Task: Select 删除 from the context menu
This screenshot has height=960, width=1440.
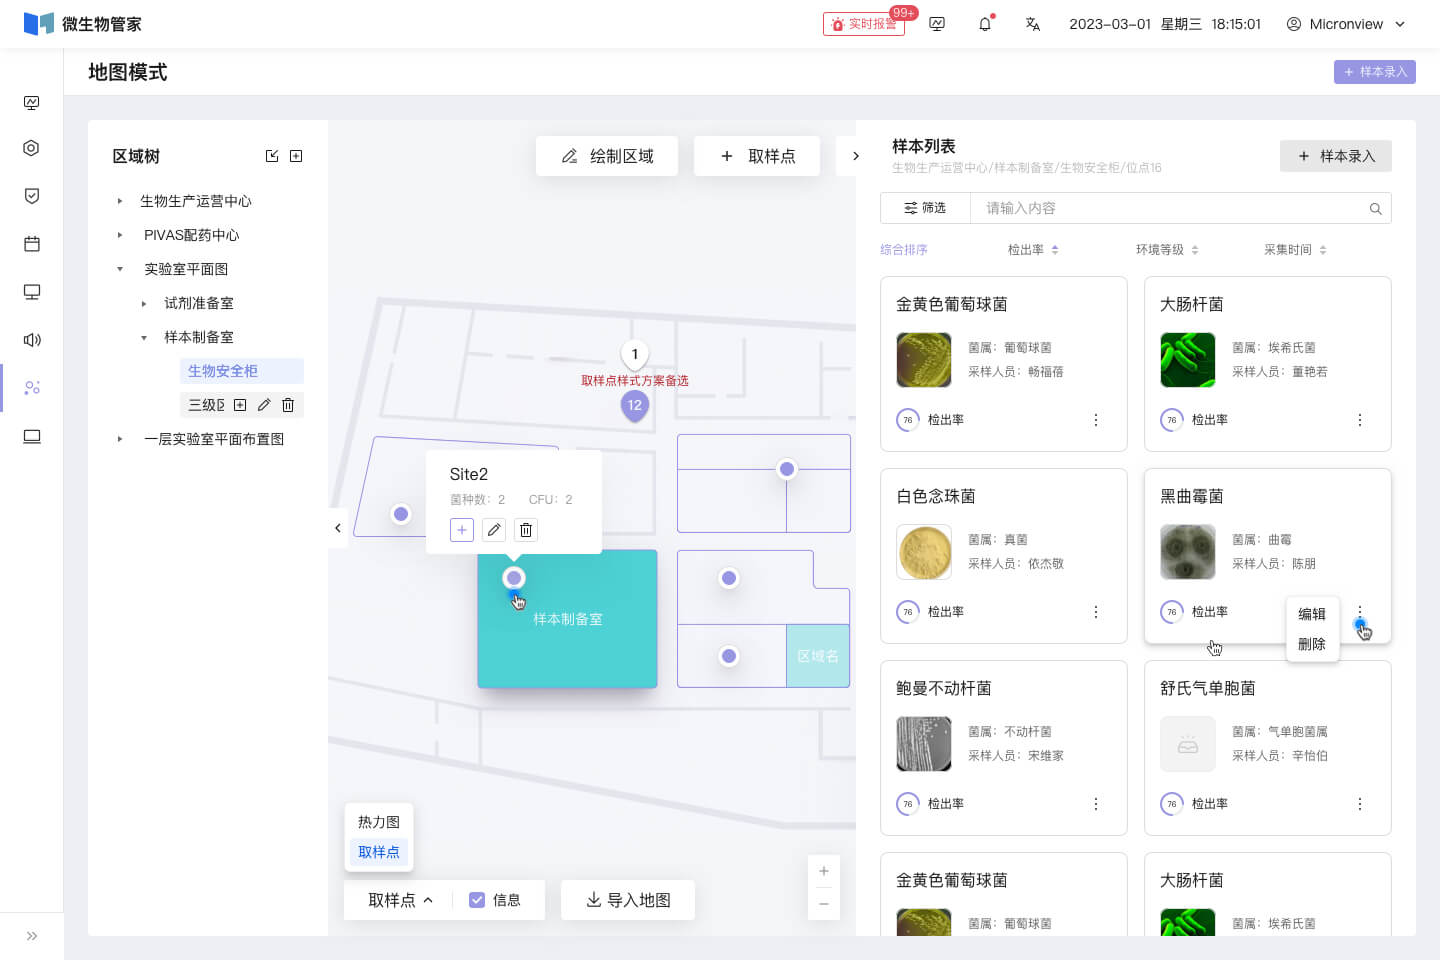Action: click(x=1312, y=644)
